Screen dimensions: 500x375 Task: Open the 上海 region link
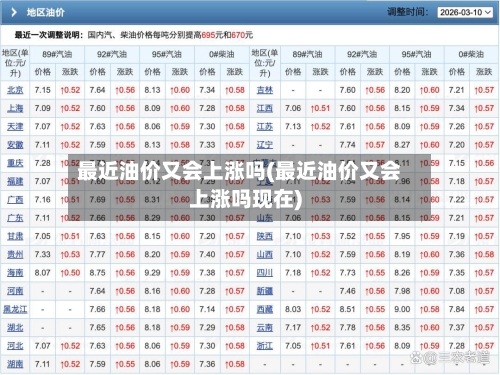pyautogui.click(x=15, y=108)
